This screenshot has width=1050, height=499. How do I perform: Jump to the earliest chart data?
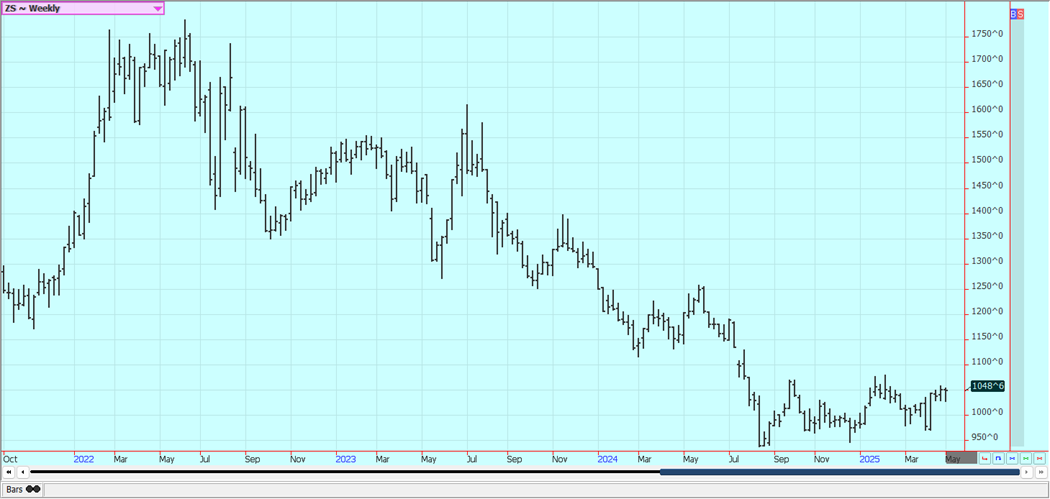pyautogui.click(x=9, y=472)
